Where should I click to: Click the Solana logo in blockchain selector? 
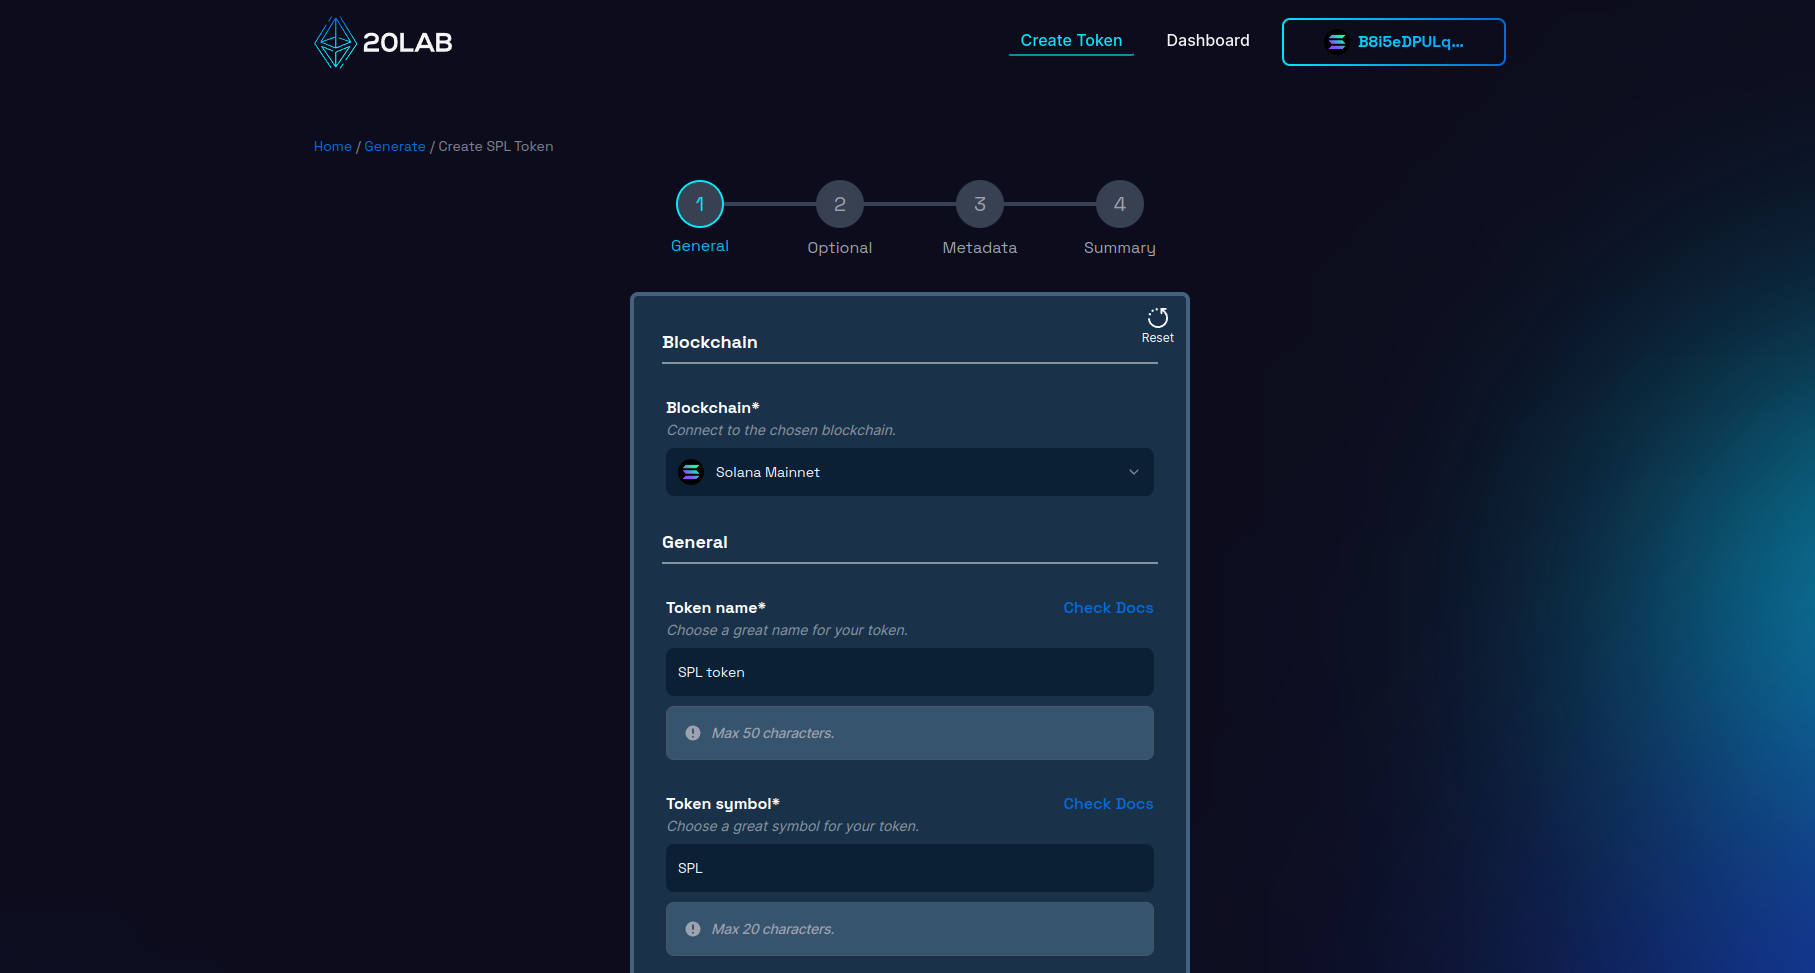click(691, 472)
